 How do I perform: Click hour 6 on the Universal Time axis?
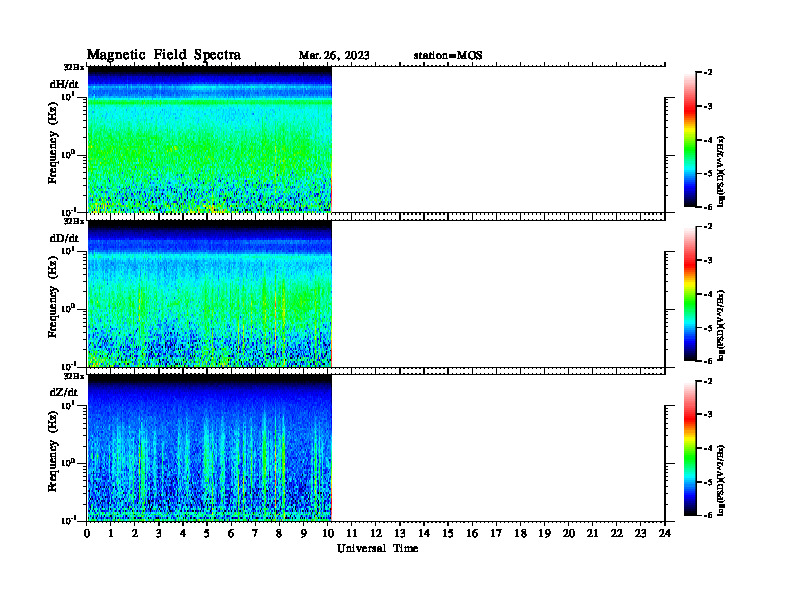(x=231, y=534)
